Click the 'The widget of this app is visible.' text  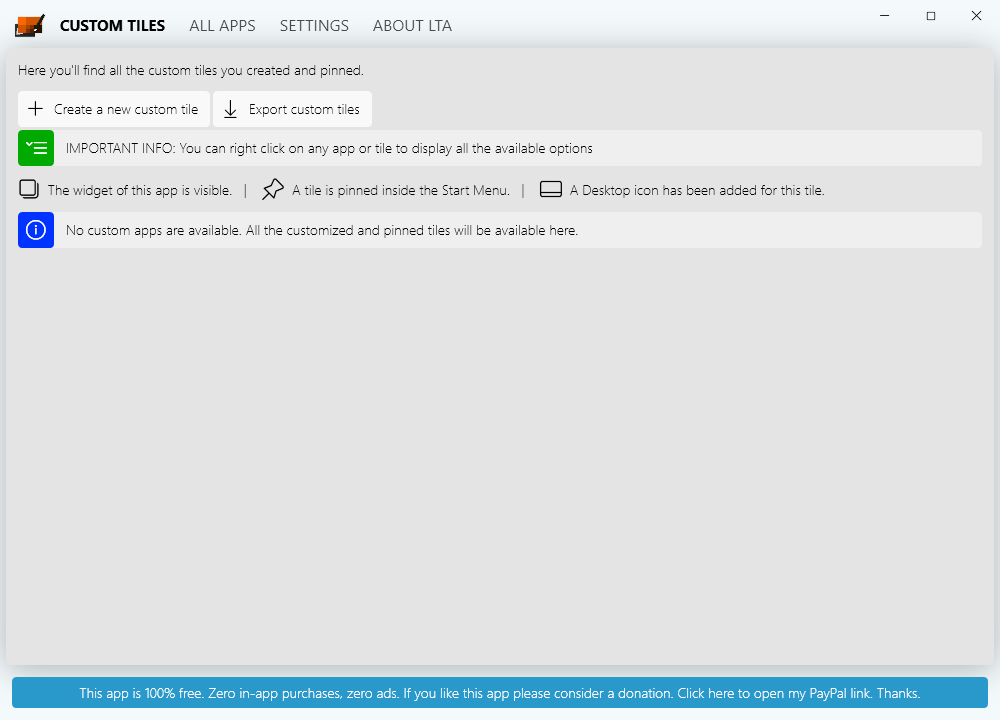140,190
